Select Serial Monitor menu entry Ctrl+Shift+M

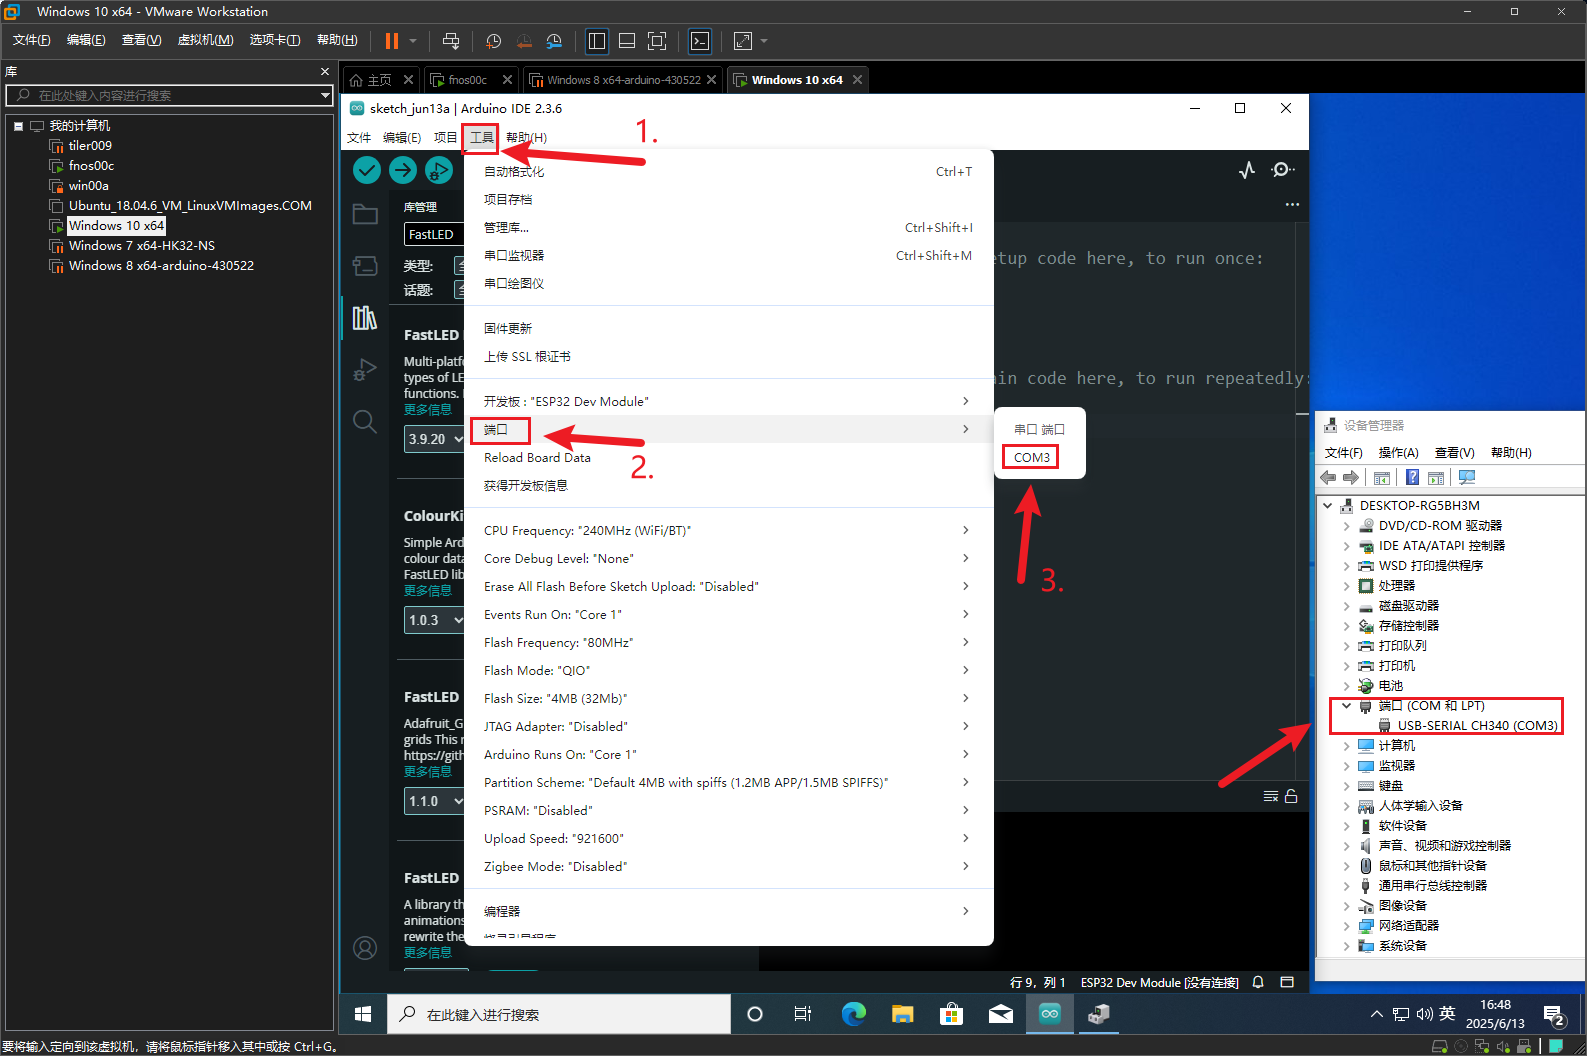point(728,256)
